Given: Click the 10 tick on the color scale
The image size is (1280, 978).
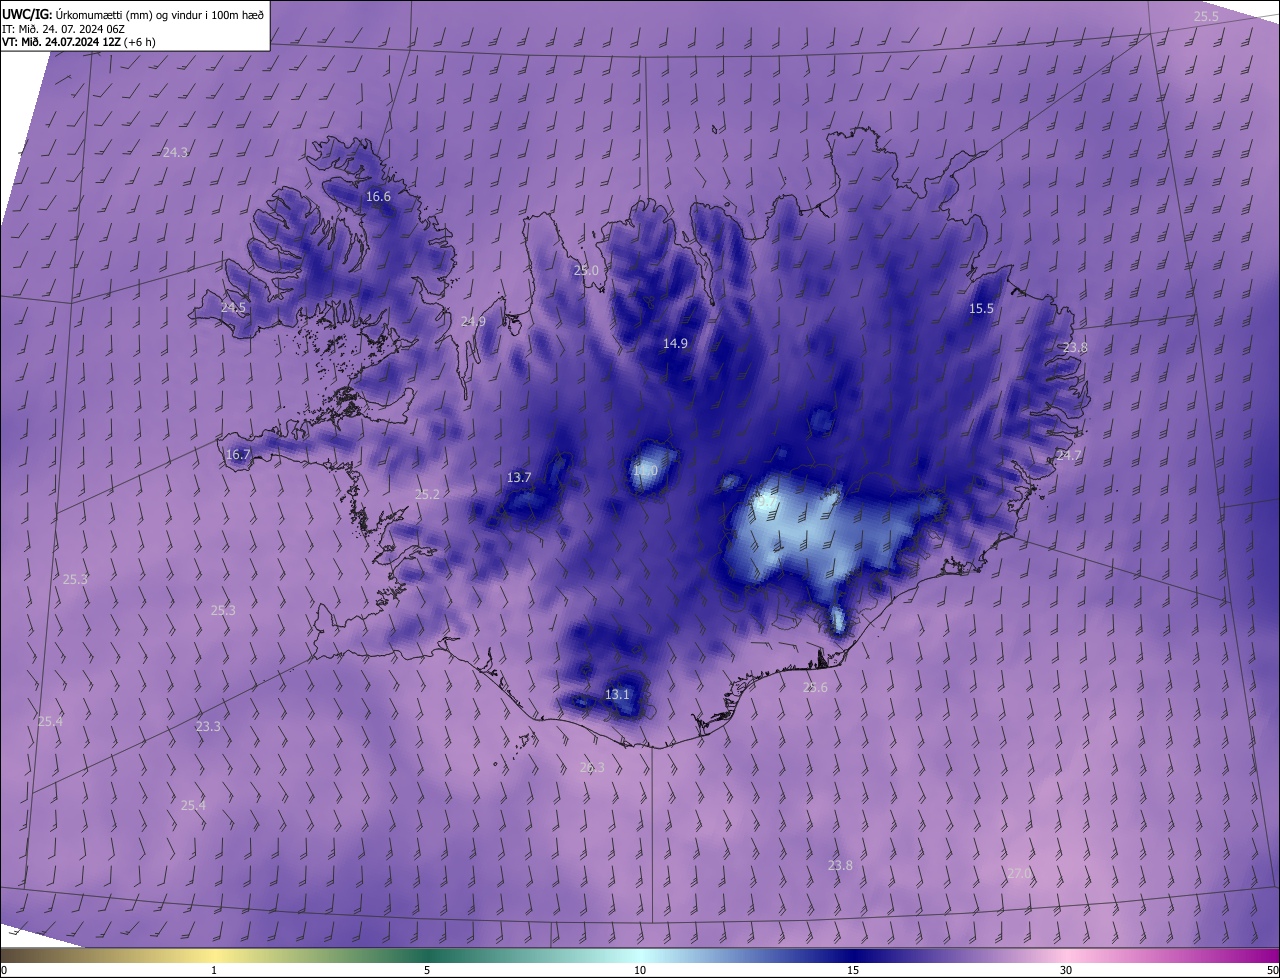Looking at the screenshot, I should [640, 970].
